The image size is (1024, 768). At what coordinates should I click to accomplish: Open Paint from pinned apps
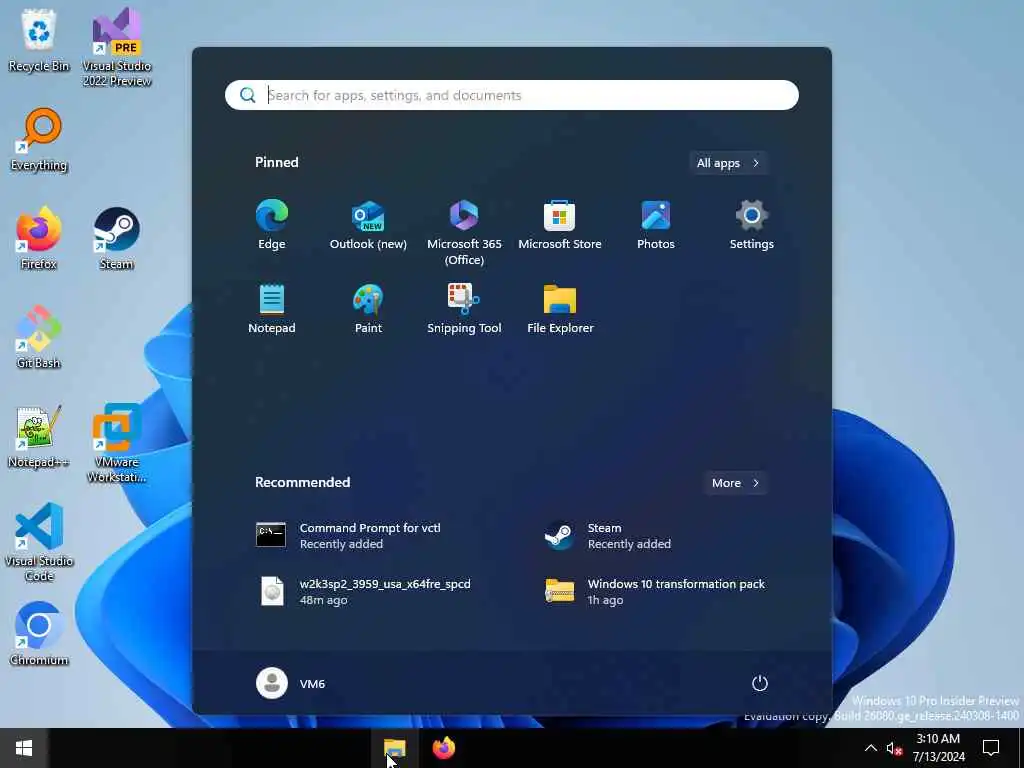point(368,309)
